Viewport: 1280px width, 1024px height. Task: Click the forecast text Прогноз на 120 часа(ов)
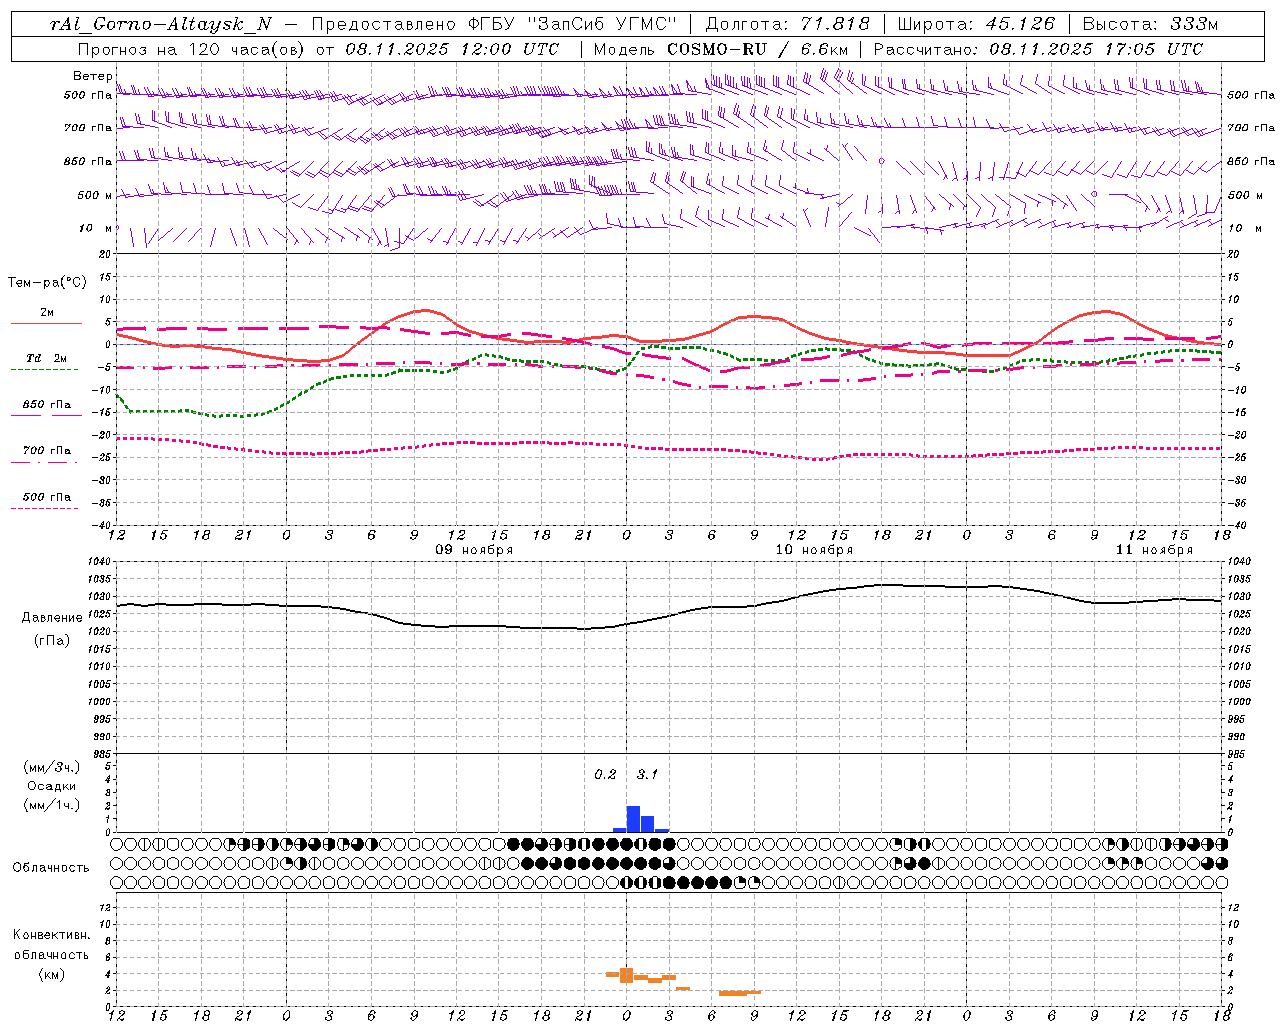pyautogui.click(x=192, y=49)
